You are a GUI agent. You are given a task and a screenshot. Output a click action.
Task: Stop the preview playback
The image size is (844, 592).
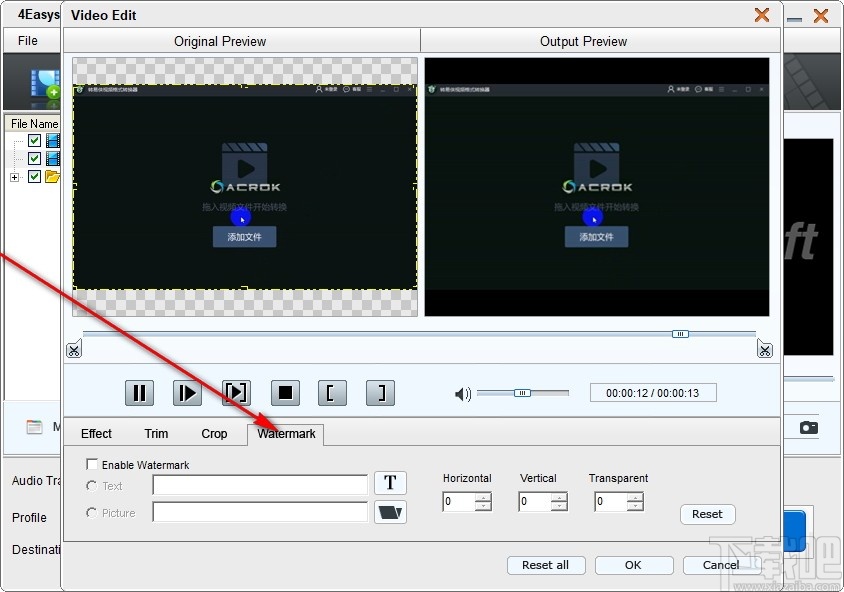(284, 392)
